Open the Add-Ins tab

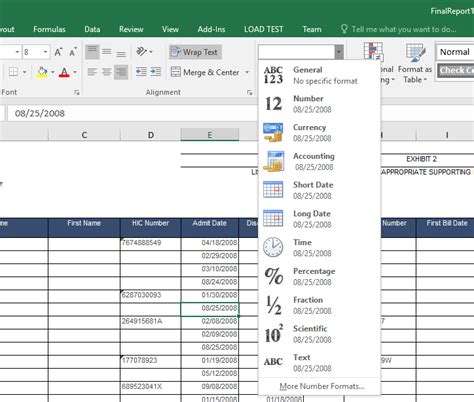click(x=211, y=29)
